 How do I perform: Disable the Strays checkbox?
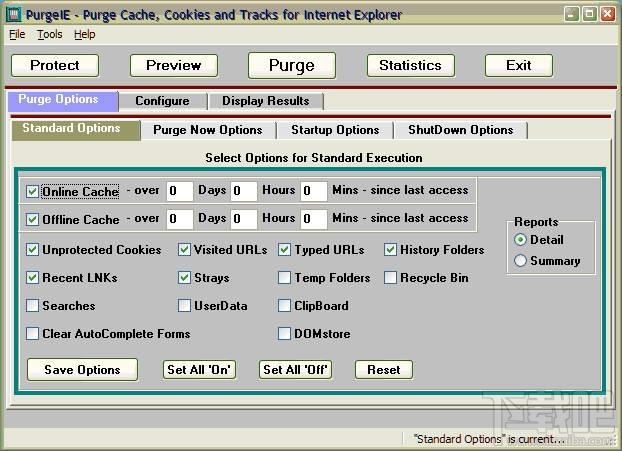tap(184, 278)
